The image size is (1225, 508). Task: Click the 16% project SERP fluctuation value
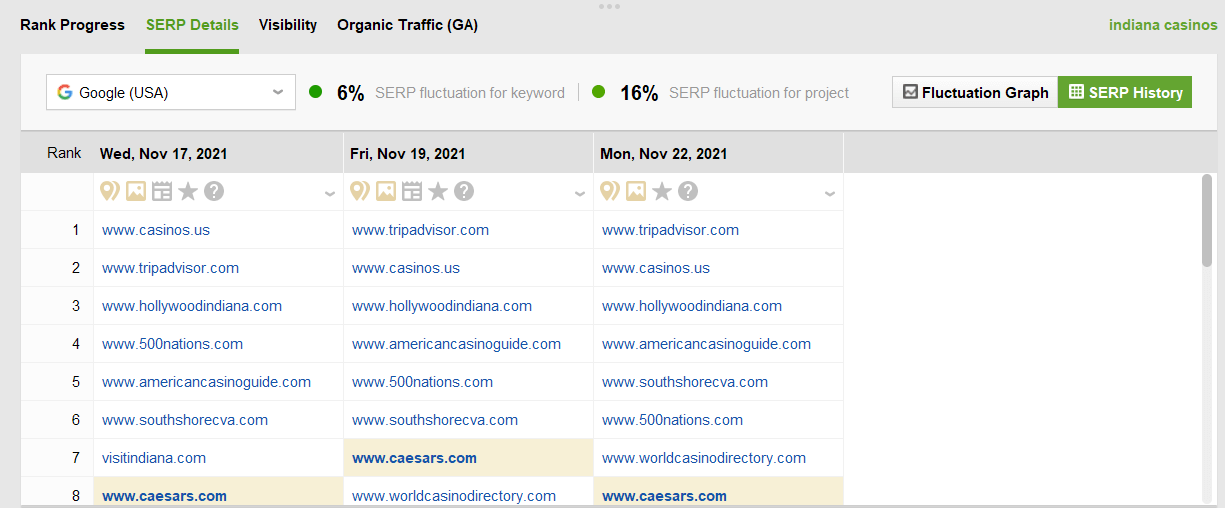[x=639, y=93]
